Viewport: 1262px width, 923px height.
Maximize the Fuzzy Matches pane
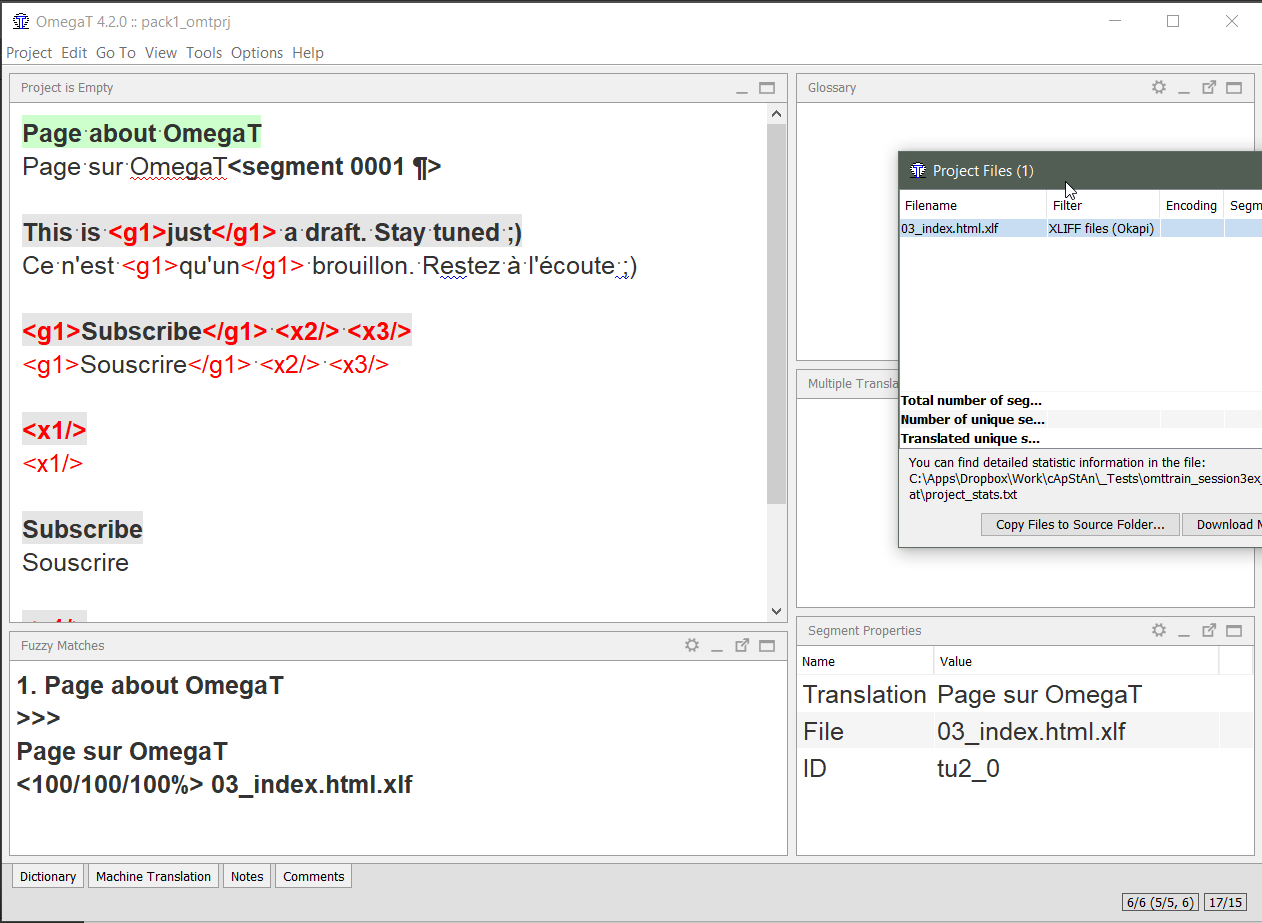click(x=767, y=646)
